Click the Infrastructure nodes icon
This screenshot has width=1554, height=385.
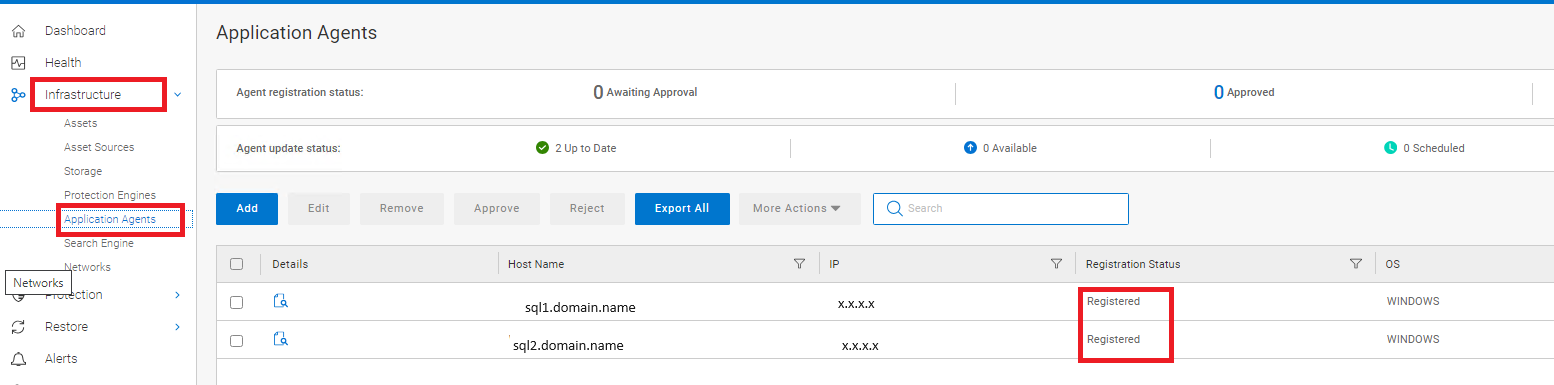tap(18, 95)
